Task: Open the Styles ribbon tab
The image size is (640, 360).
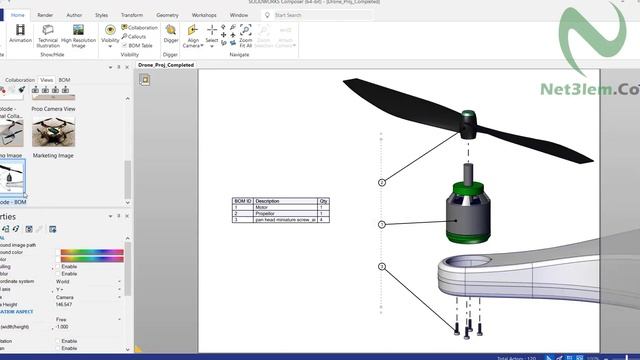Action: pos(102,15)
